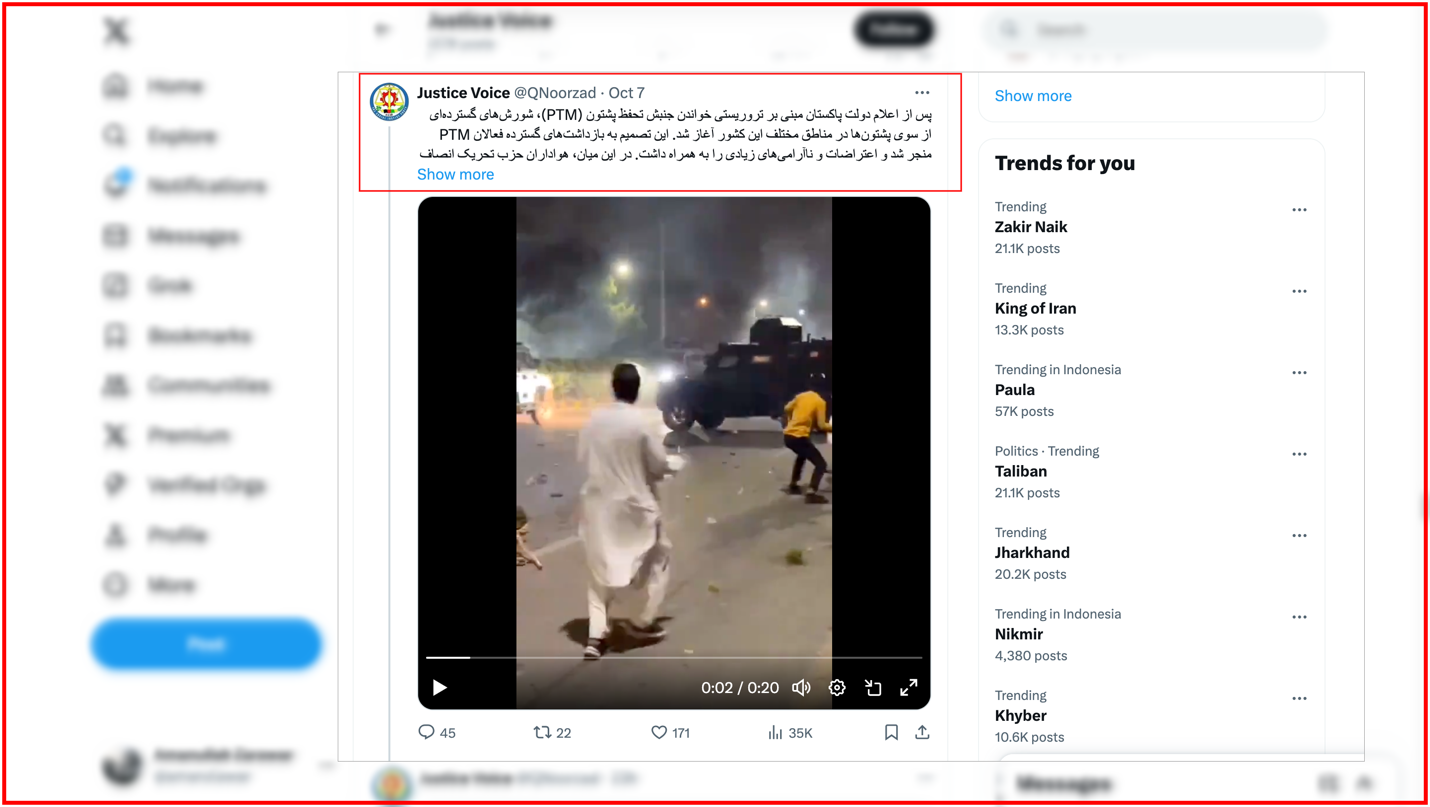Share the tweet via upload icon
The height and width of the screenshot is (807, 1430).
[922, 733]
